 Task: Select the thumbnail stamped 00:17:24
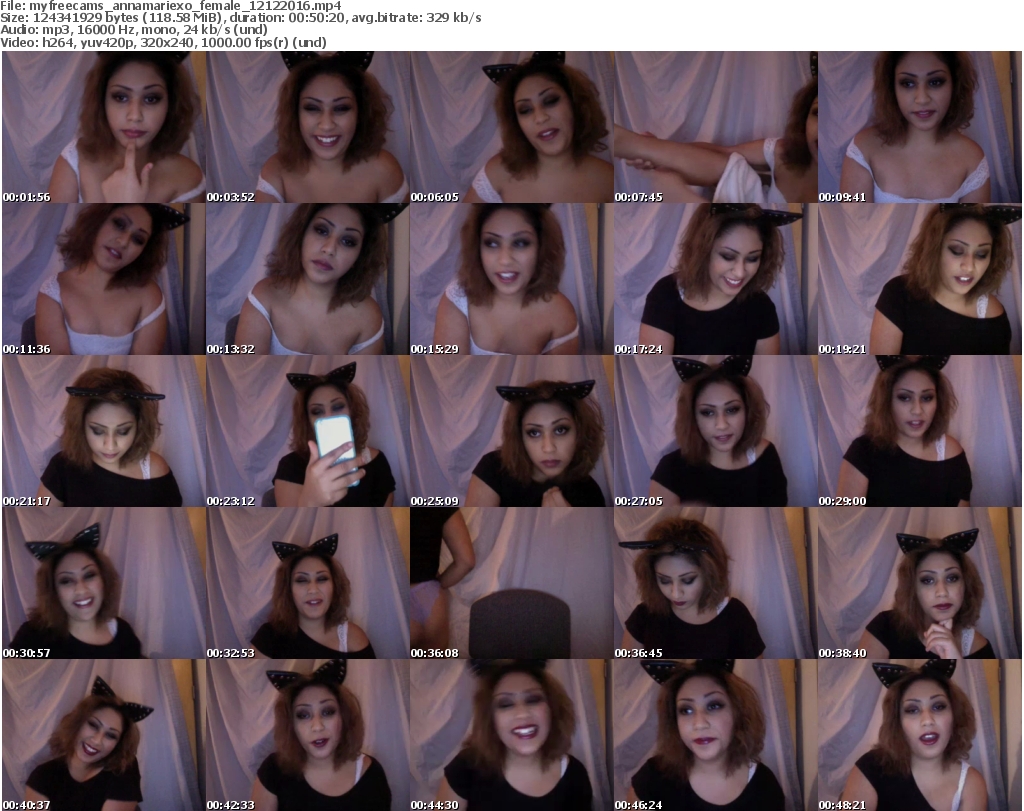pyautogui.click(x=716, y=279)
